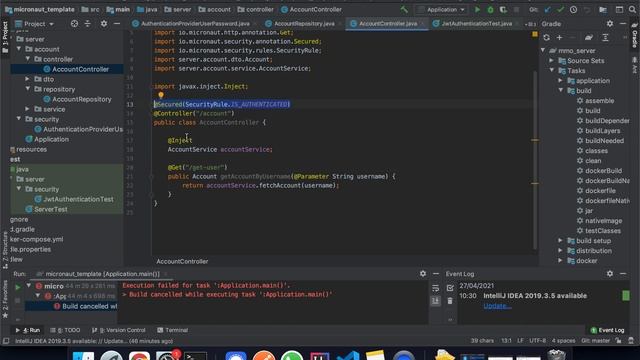Run the Application configuration
Image resolution: width=640 pixels, height=360 pixels.
point(477,9)
